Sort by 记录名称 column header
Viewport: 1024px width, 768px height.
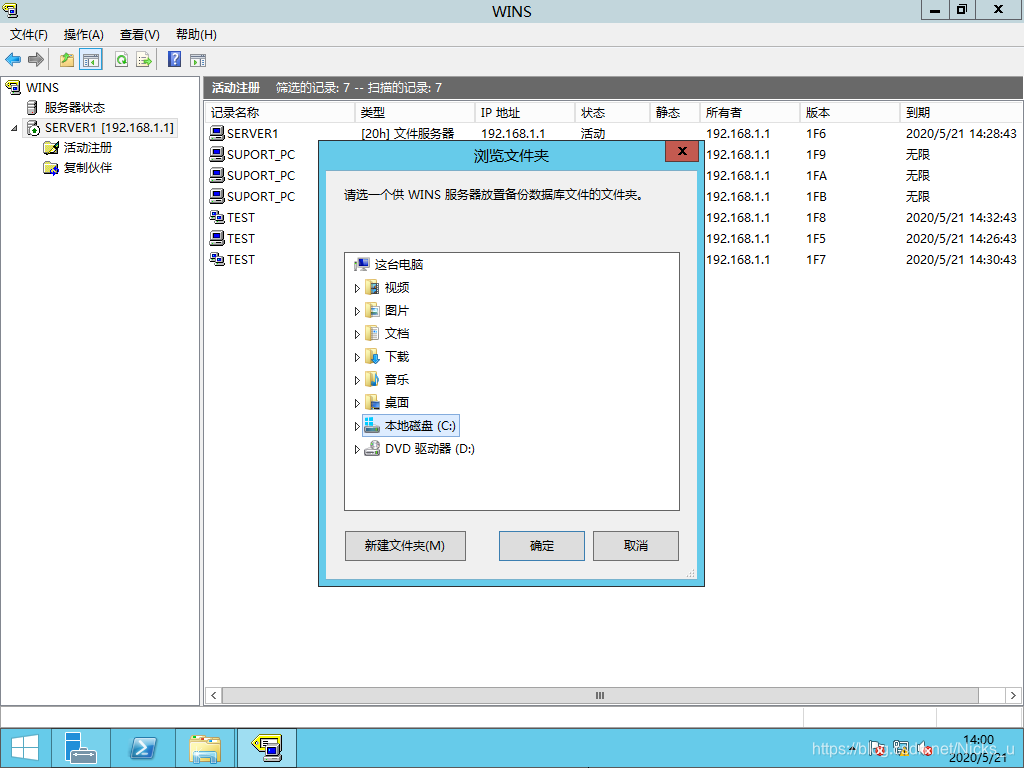click(x=280, y=112)
